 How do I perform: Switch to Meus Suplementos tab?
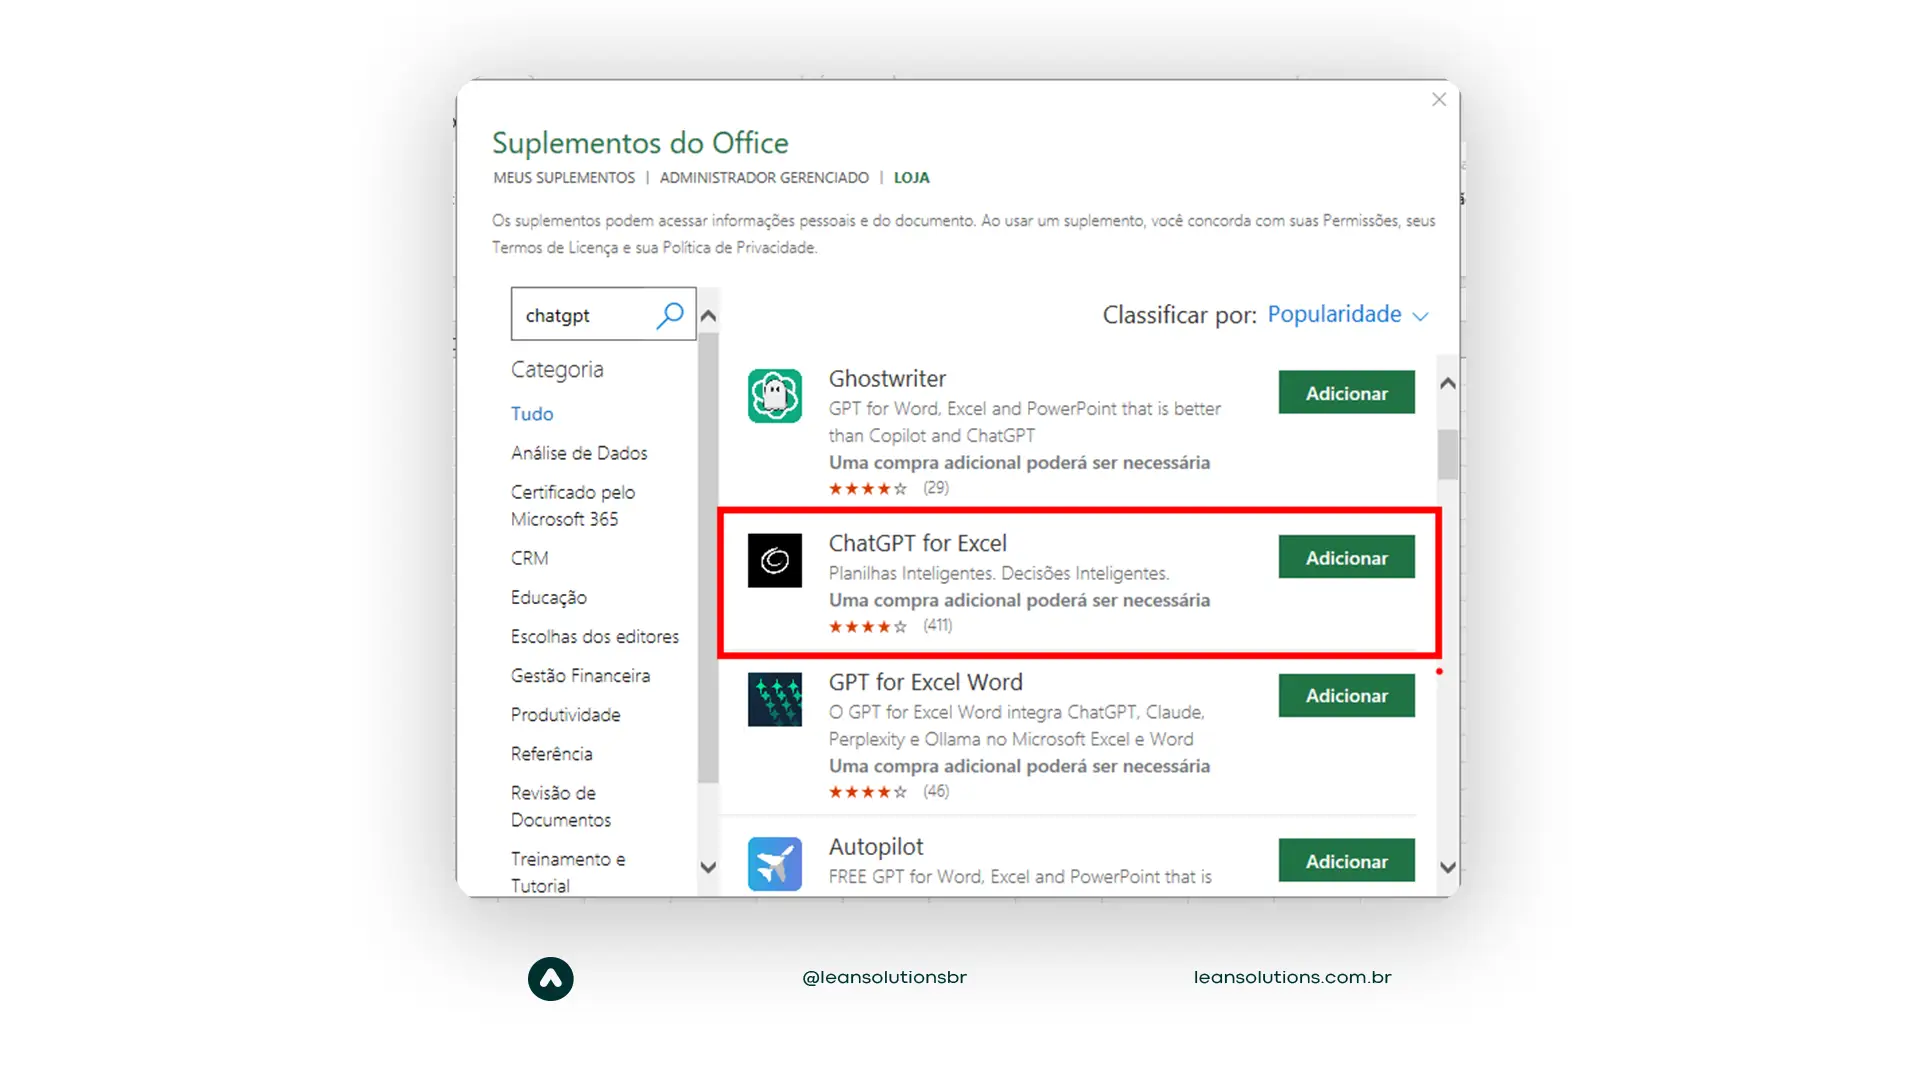click(x=564, y=178)
